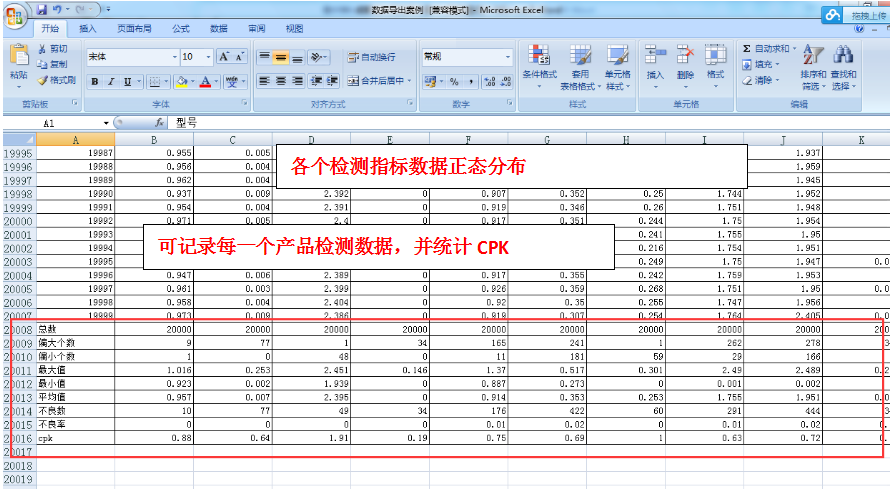Viewport: 894px width, 491px height.
Task: Open the Formulas (公式) ribbon tab
Action: tap(180, 29)
